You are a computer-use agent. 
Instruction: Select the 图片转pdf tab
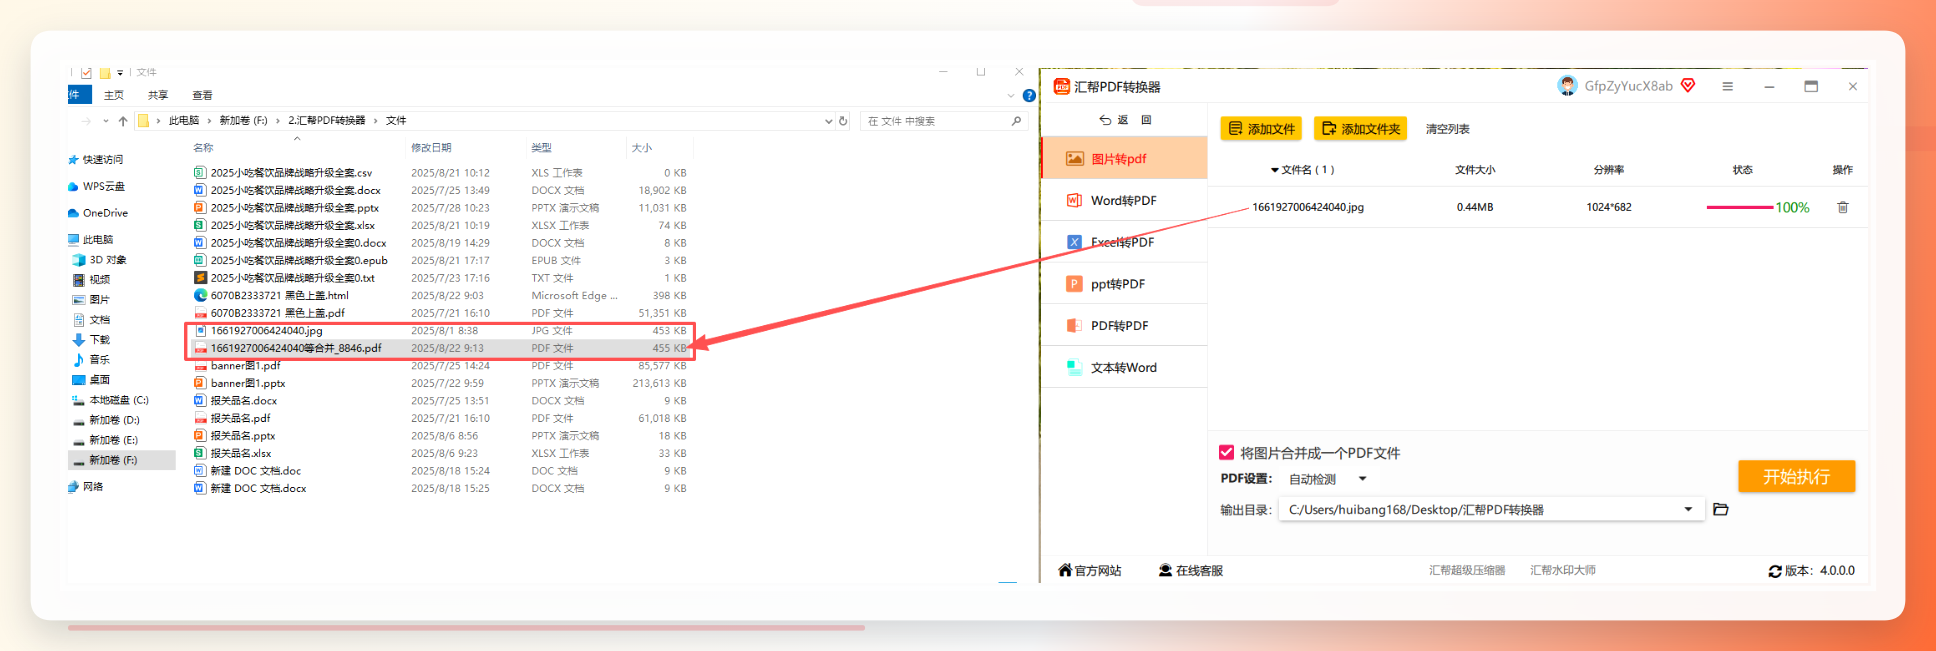click(1124, 158)
